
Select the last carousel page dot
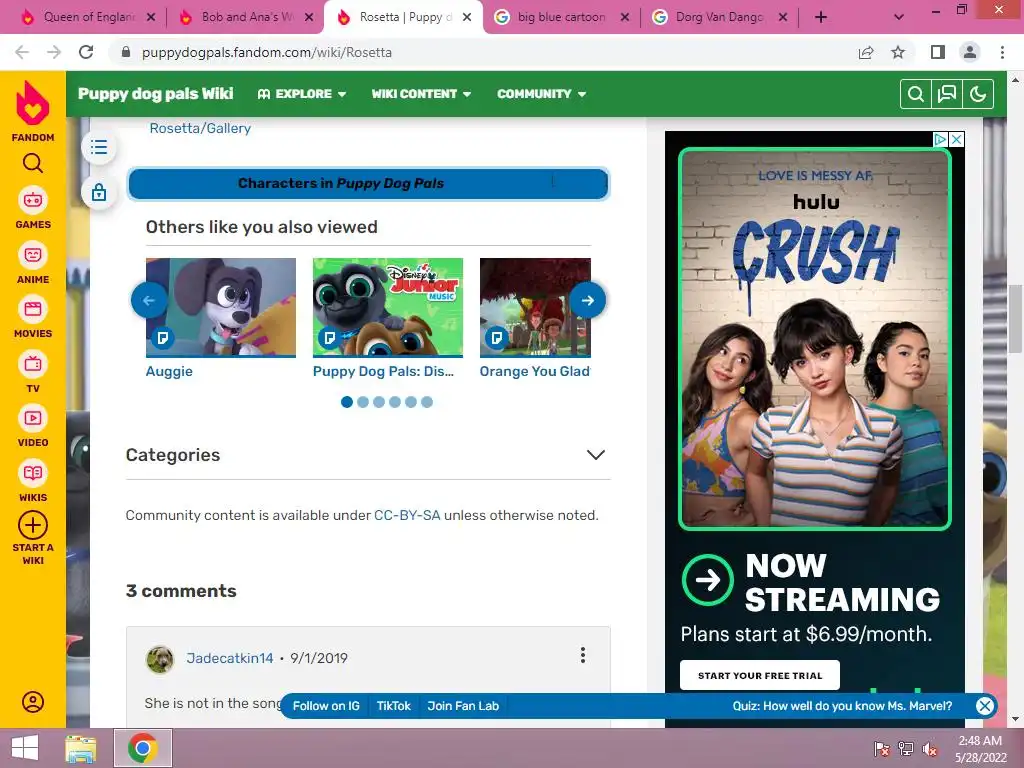pyautogui.click(x=426, y=402)
